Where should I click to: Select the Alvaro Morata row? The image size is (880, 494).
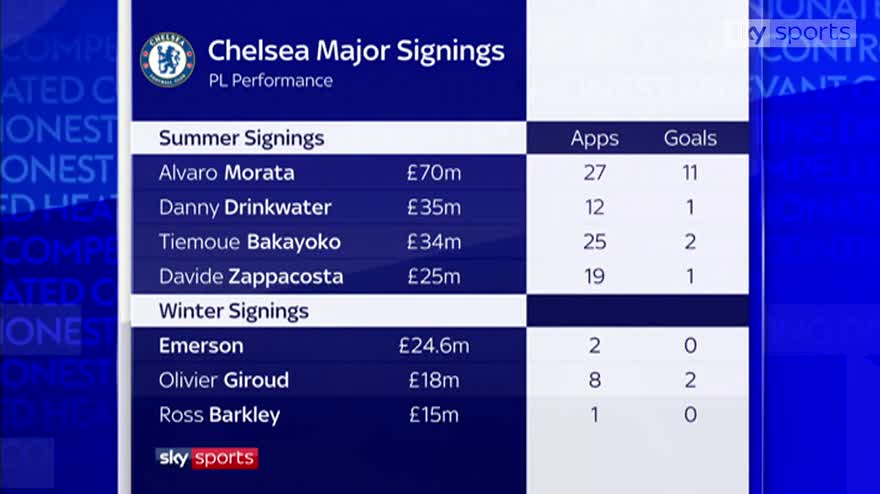(440, 172)
